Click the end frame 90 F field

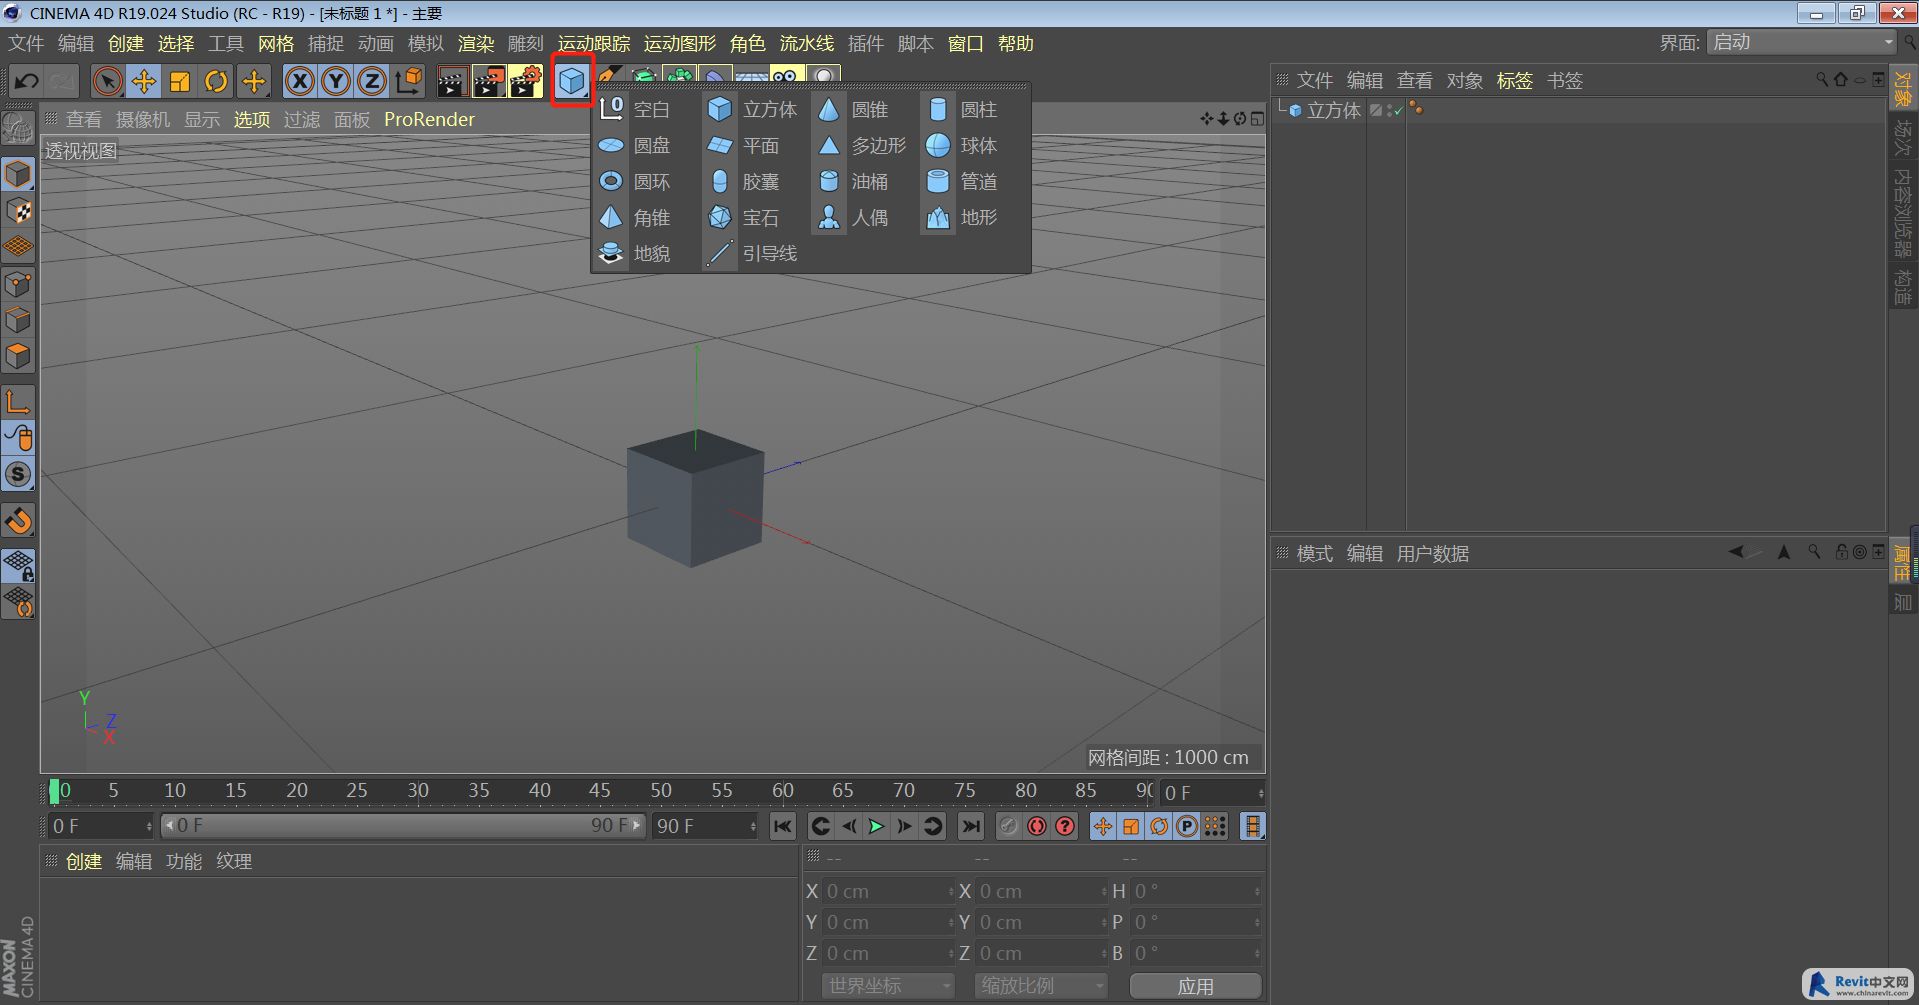pos(705,826)
